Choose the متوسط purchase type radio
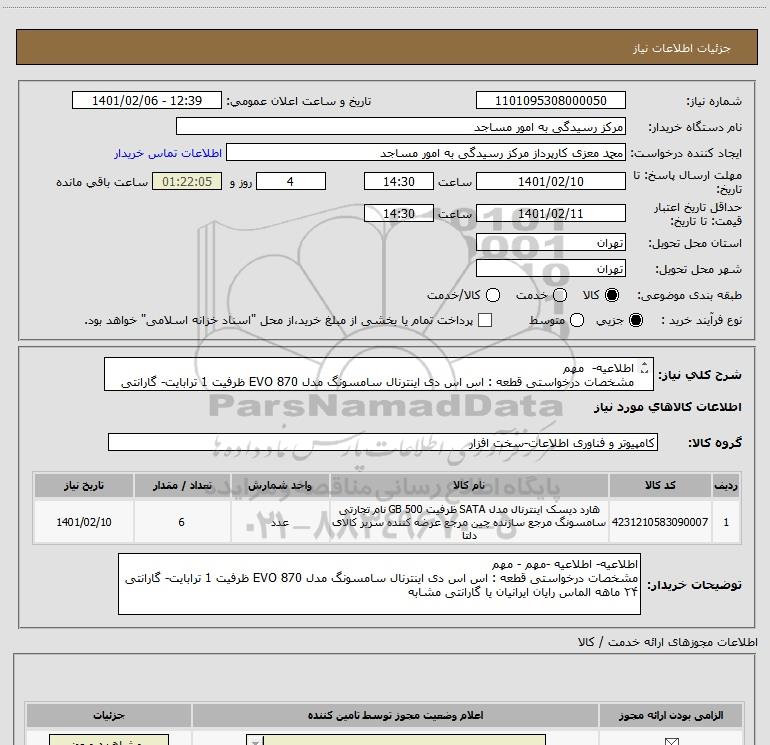This screenshot has height=745, width=770. [x=577, y=320]
